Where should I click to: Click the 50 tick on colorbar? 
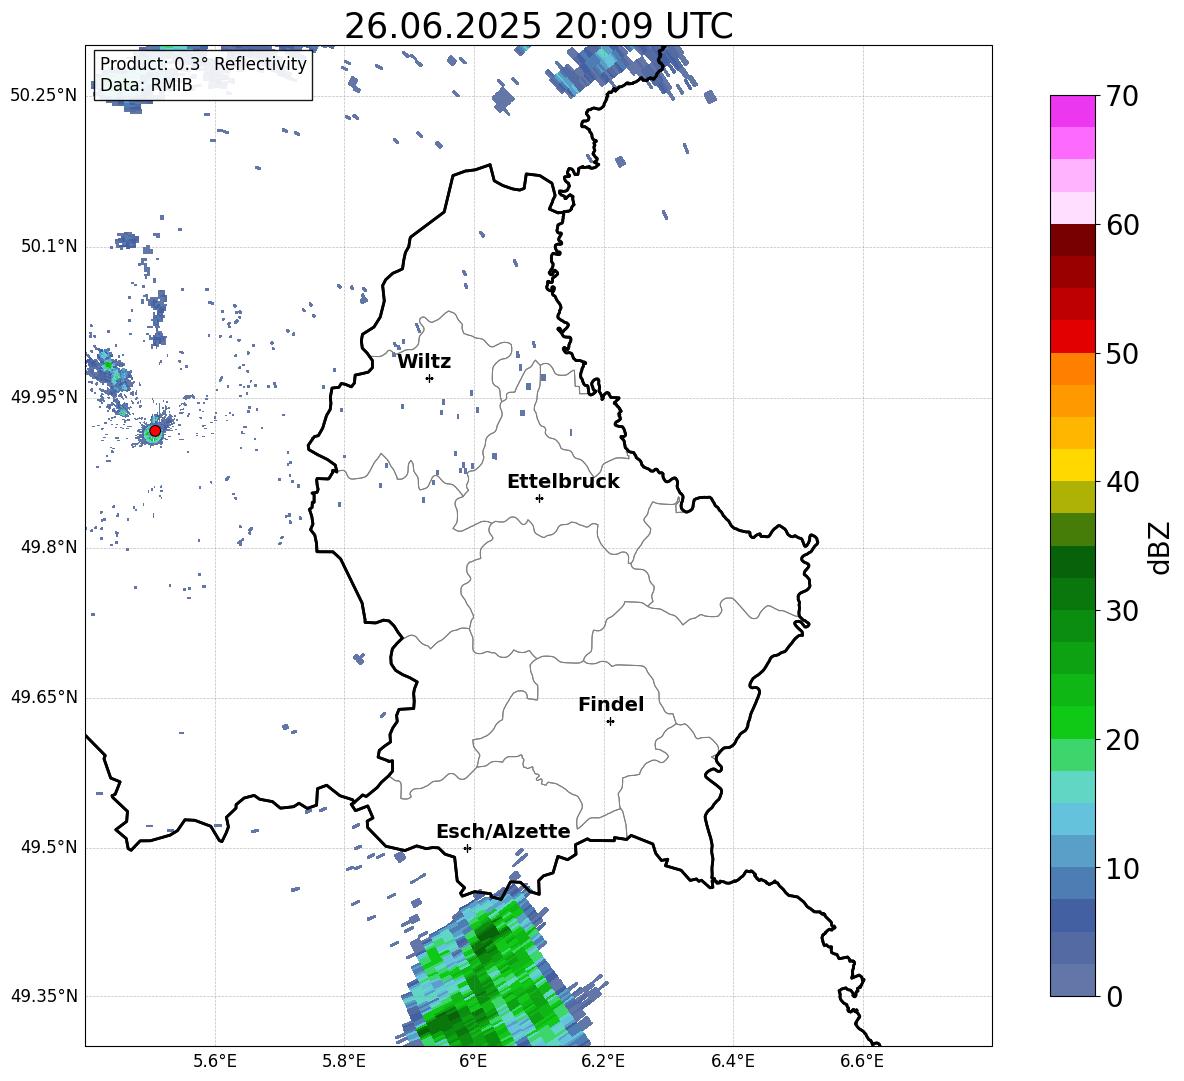[x=1122, y=354]
